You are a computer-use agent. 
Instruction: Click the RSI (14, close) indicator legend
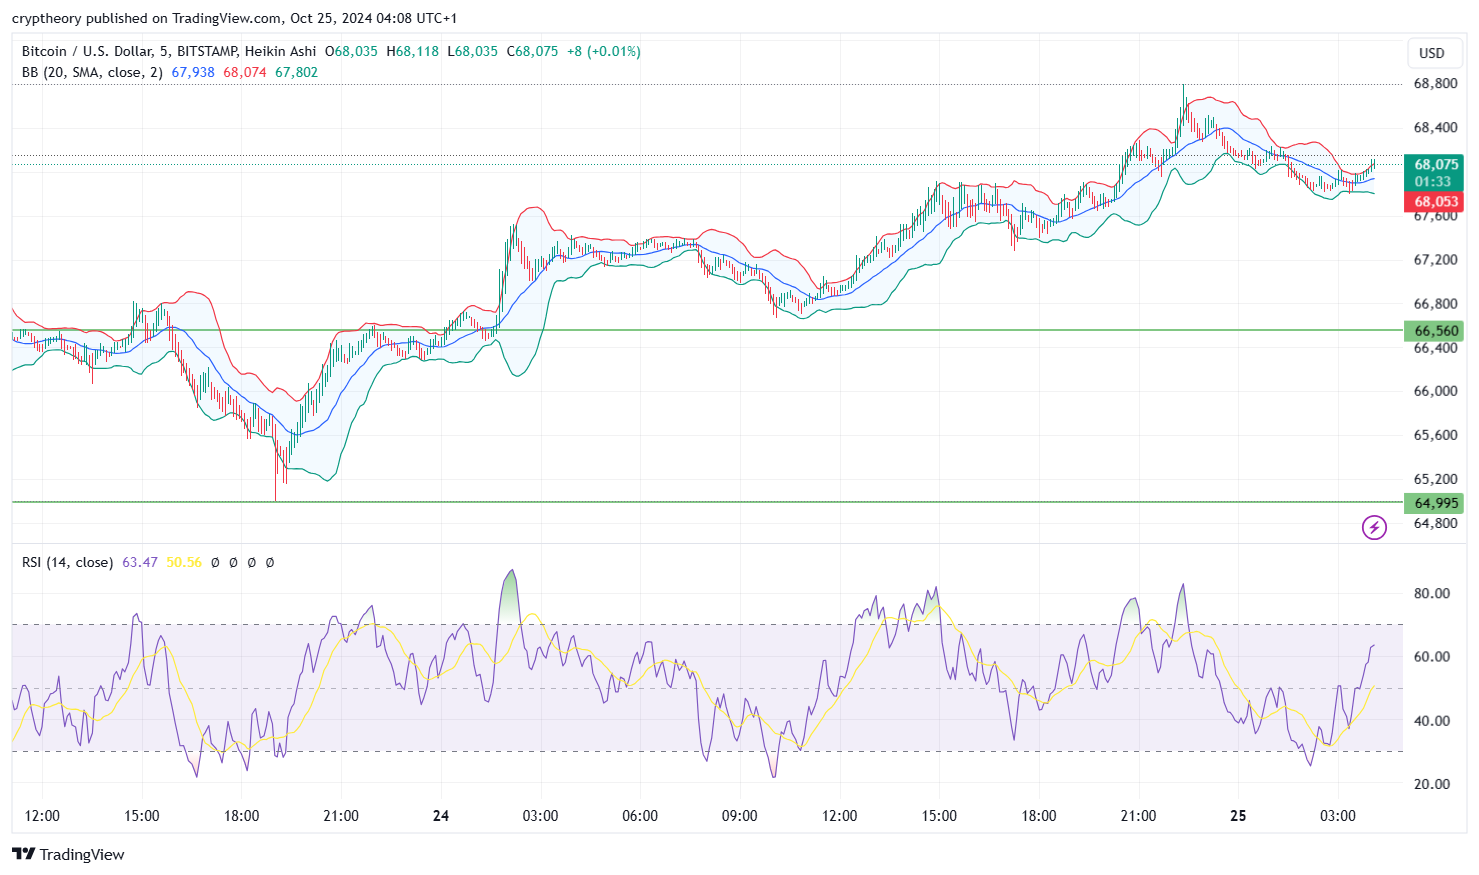click(x=67, y=562)
